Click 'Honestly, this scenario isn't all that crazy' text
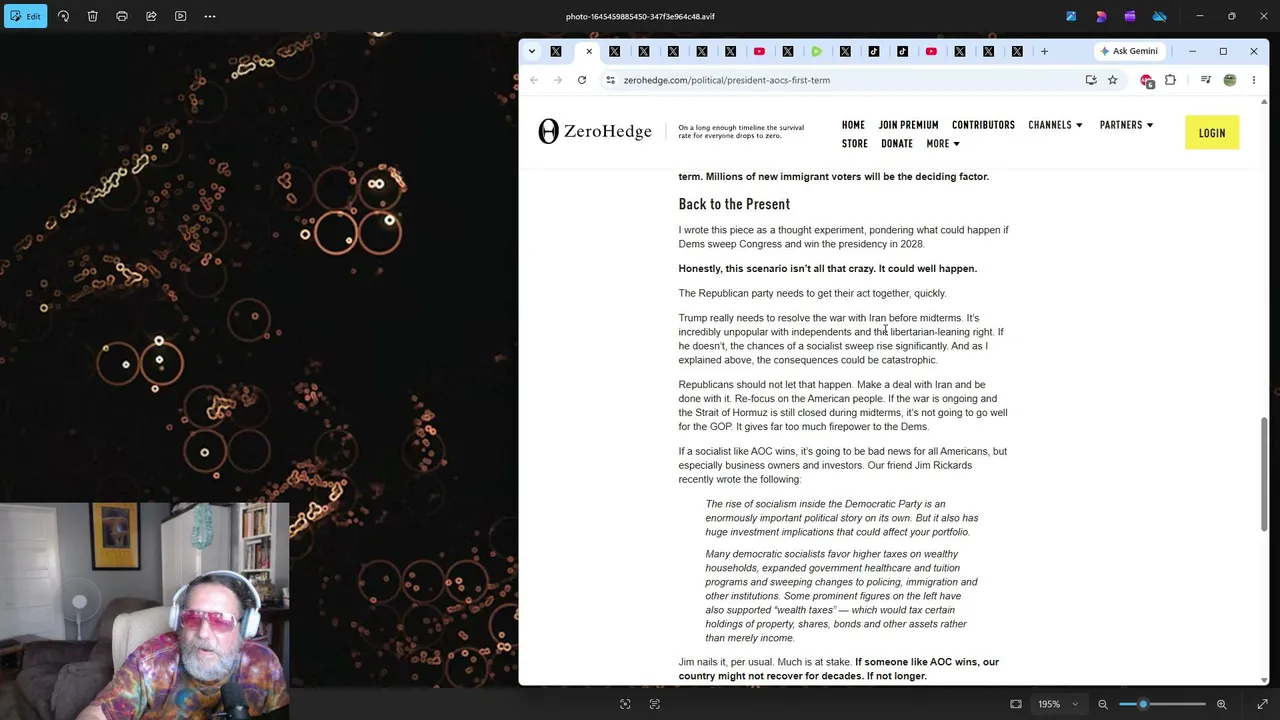This screenshot has width=1280, height=720. 776,268
